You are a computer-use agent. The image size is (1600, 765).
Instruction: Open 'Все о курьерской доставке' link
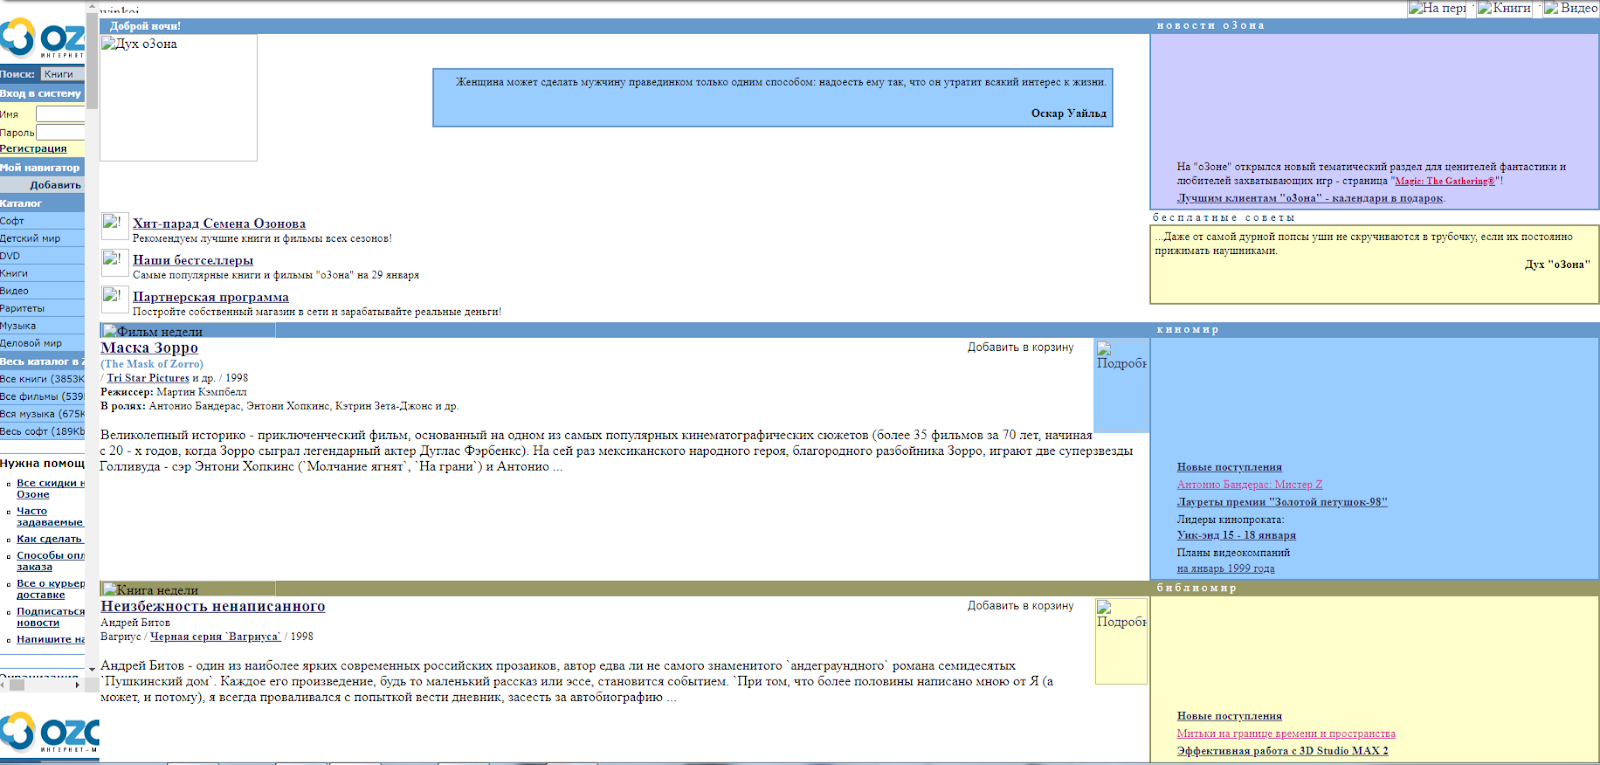click(x=50, y=589)
